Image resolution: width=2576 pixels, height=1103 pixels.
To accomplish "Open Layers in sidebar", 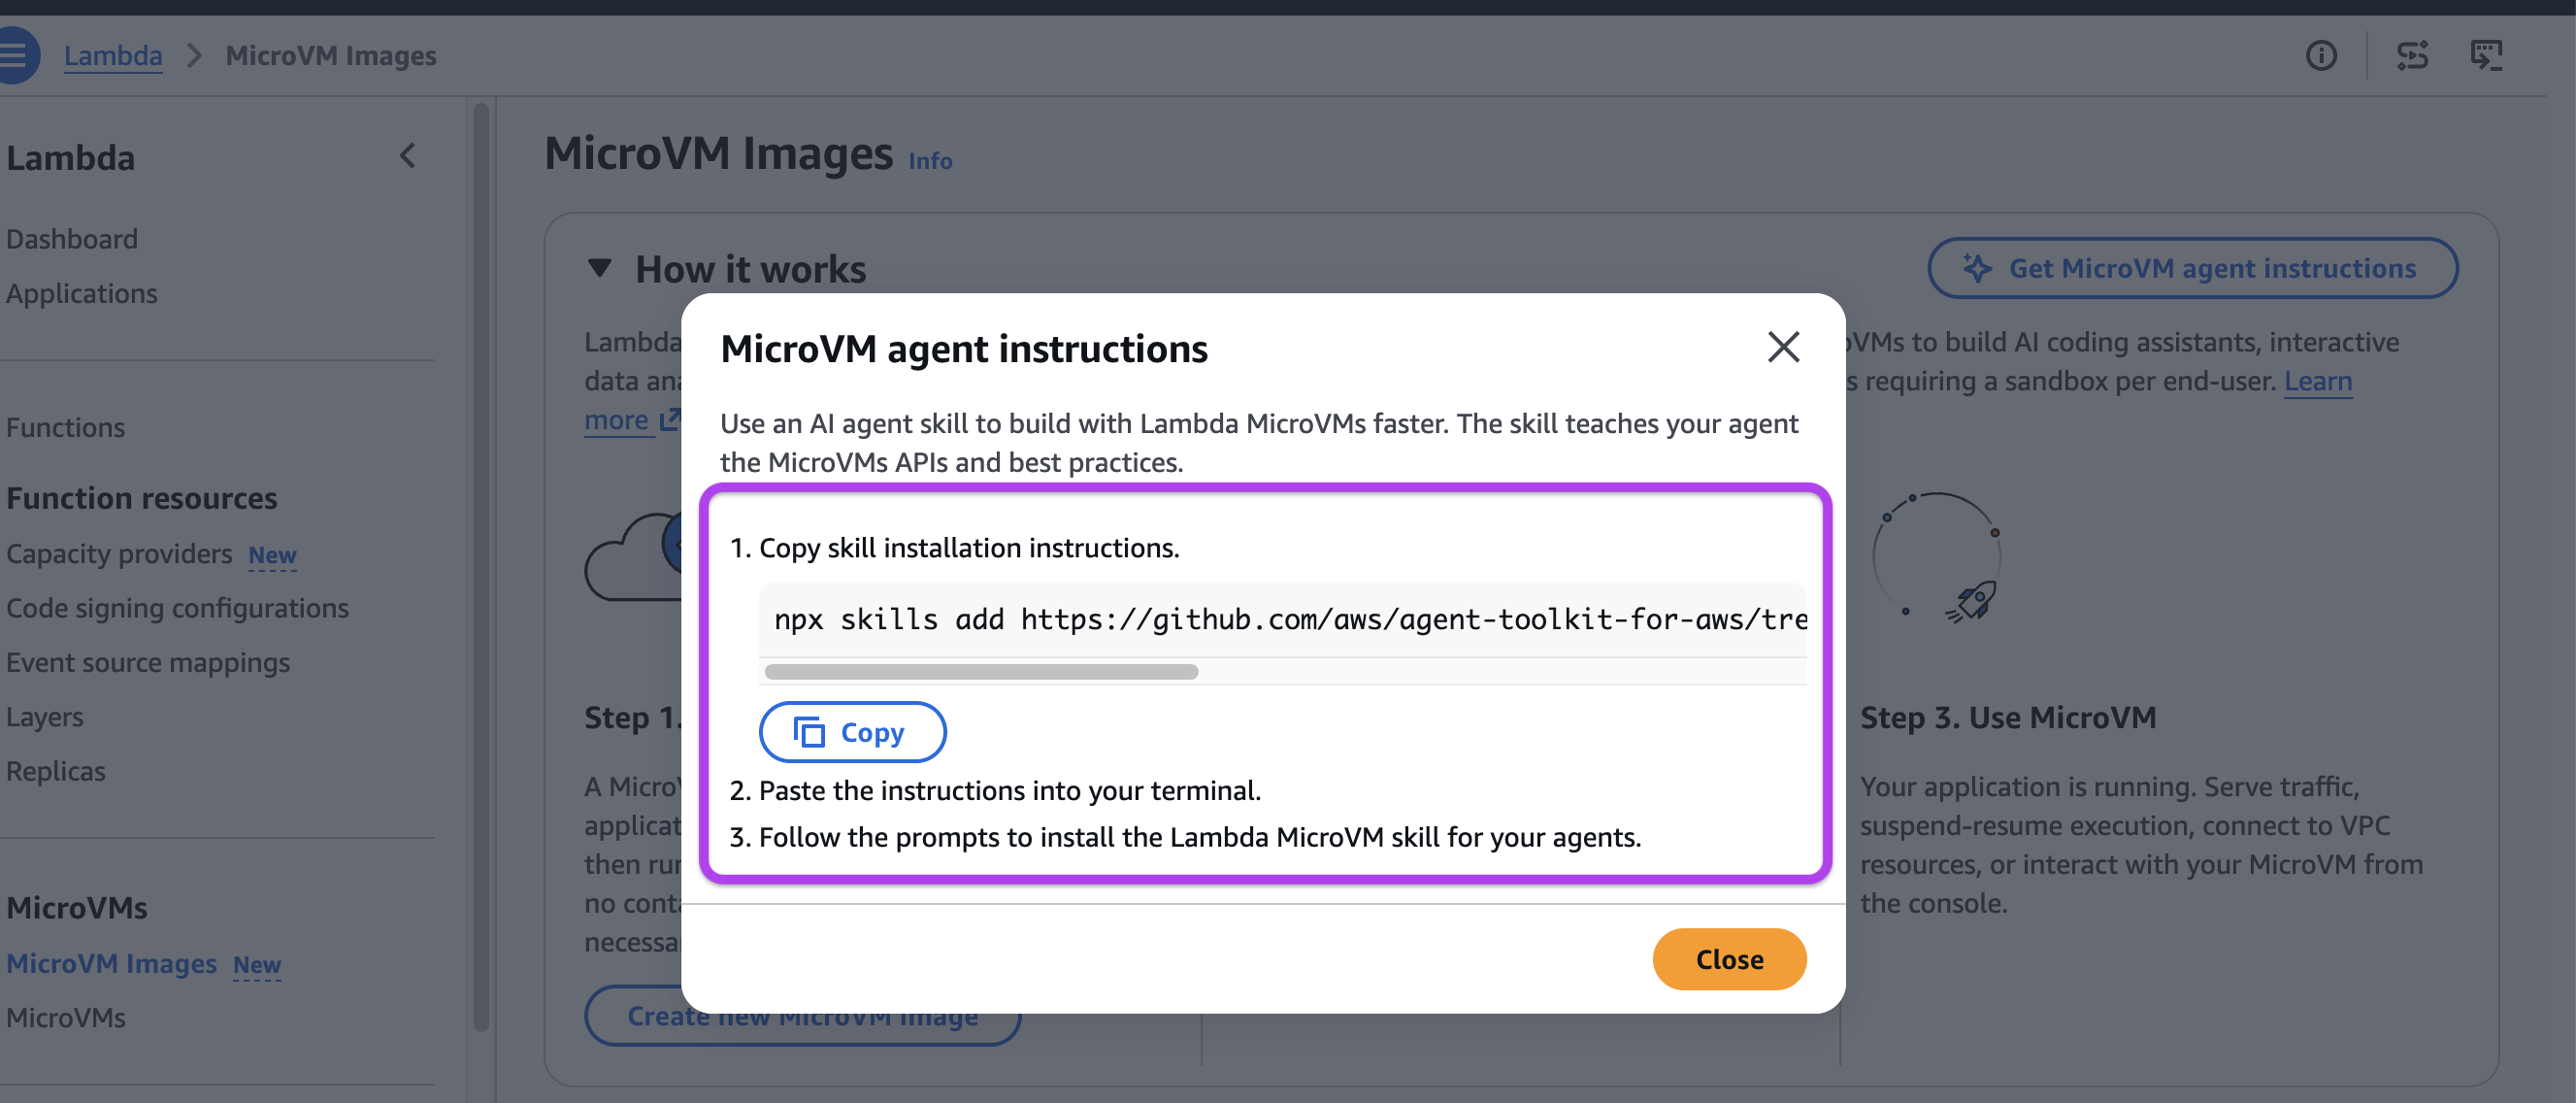I will pyautogui.click(x=45, y=717).
